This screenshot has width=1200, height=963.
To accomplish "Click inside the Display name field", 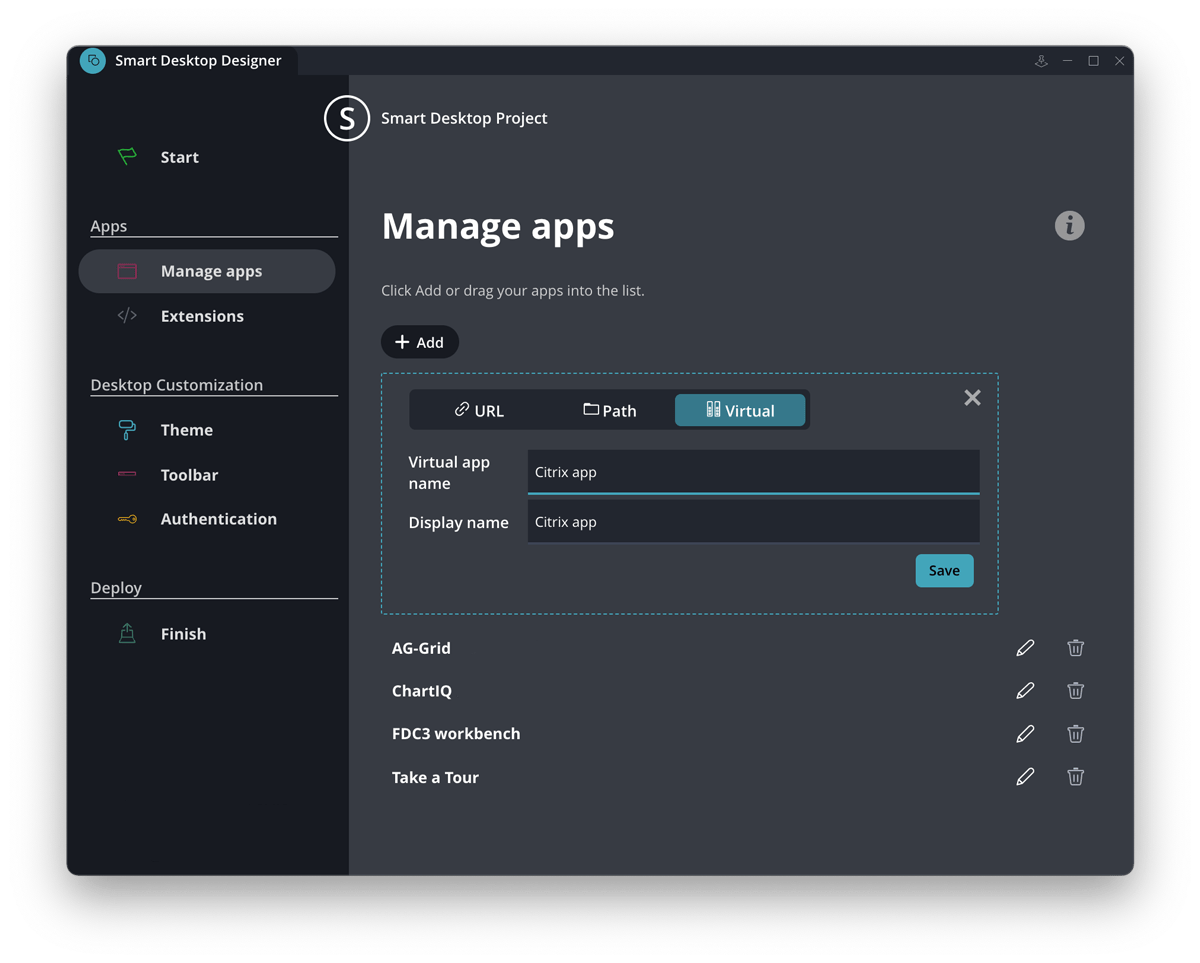I will 752,521.
